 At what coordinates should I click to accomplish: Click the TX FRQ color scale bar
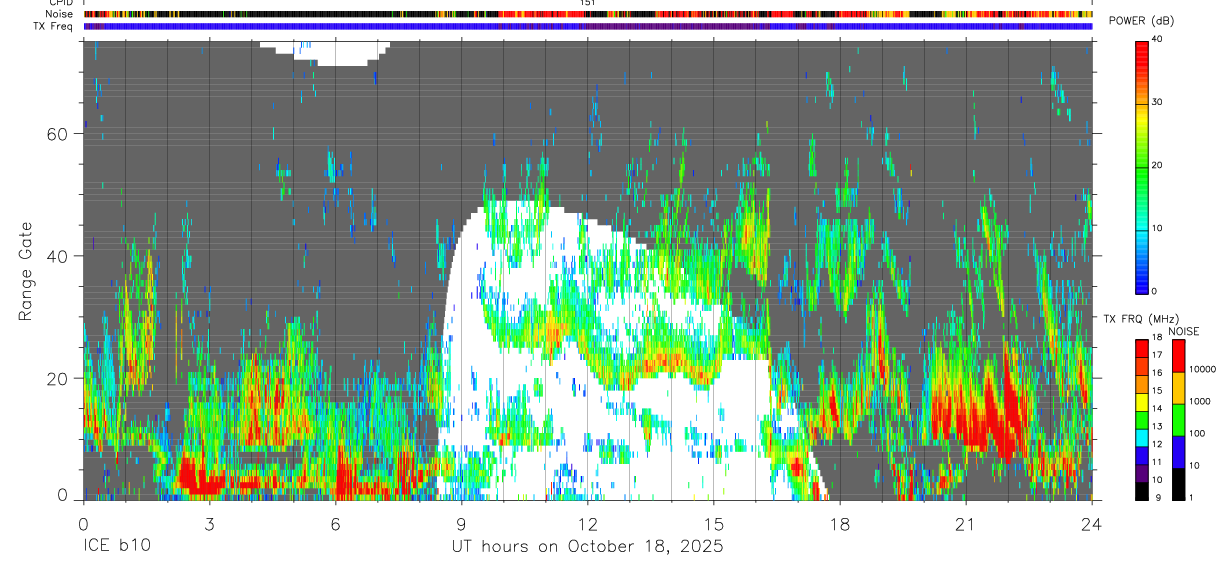click(x=1142, y=420)
